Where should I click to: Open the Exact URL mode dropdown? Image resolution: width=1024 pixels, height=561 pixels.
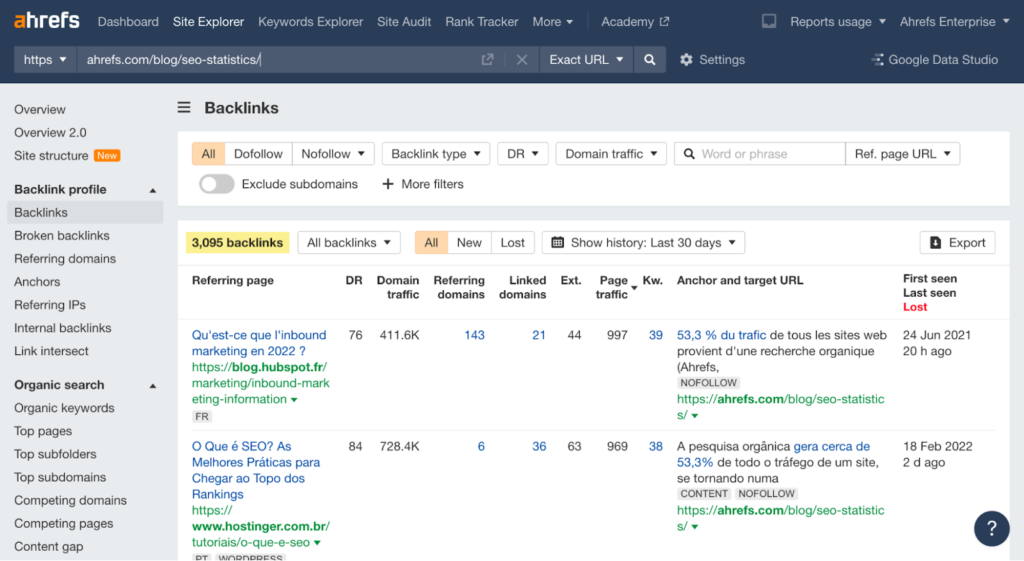coord(586,60)
